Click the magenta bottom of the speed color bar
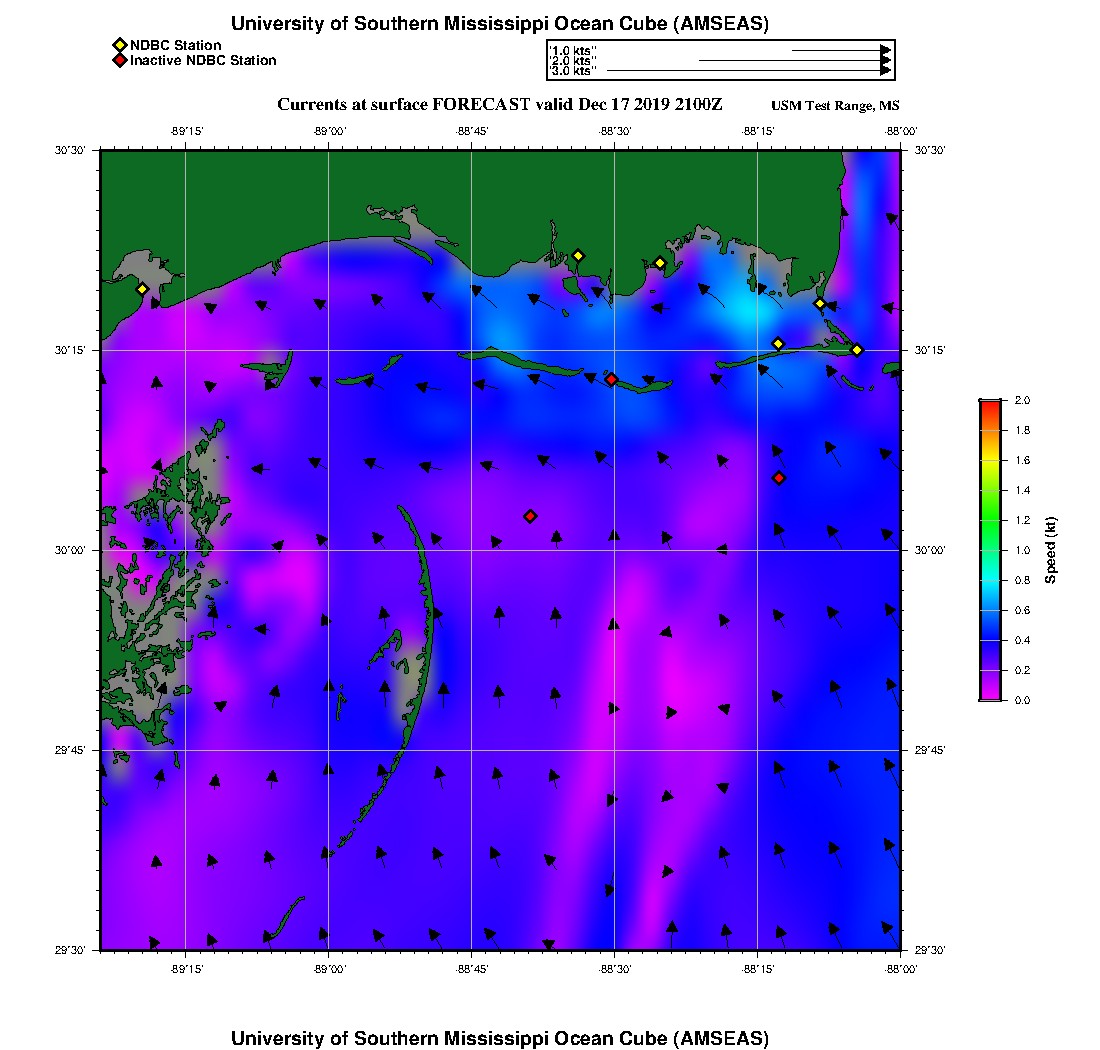 (x=990, y=695)
